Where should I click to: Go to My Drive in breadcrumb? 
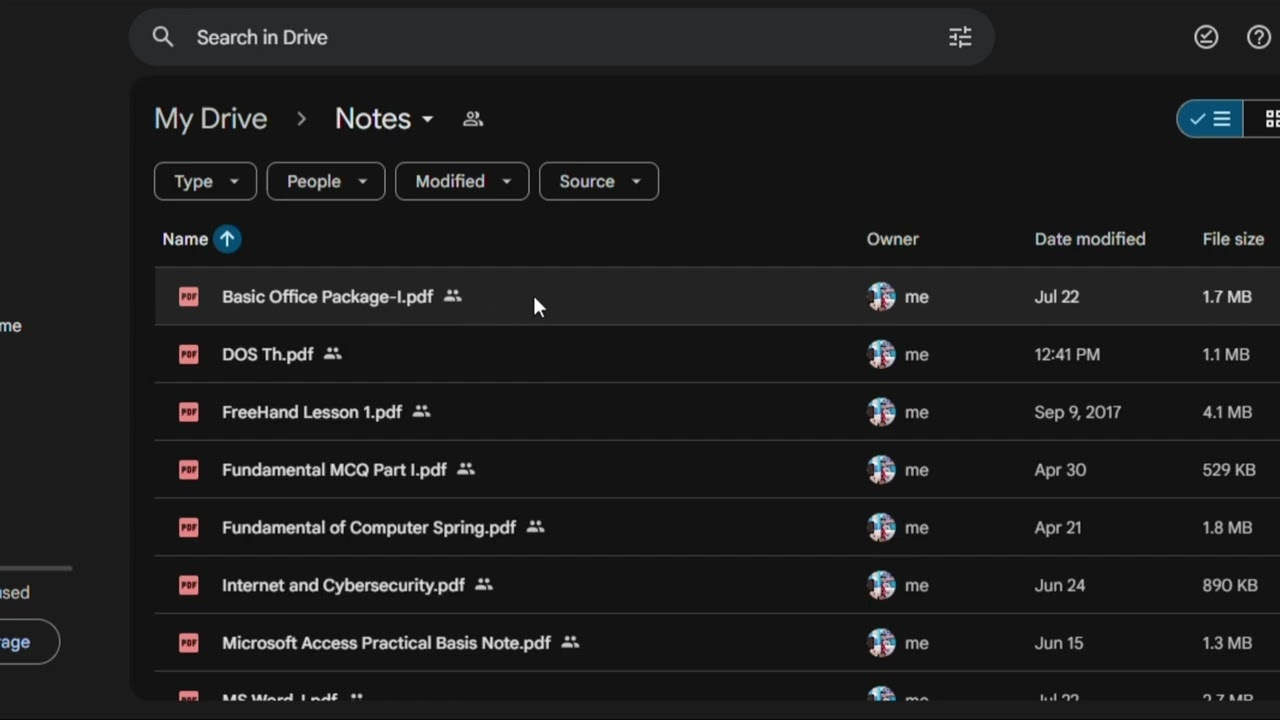[211, 119]
